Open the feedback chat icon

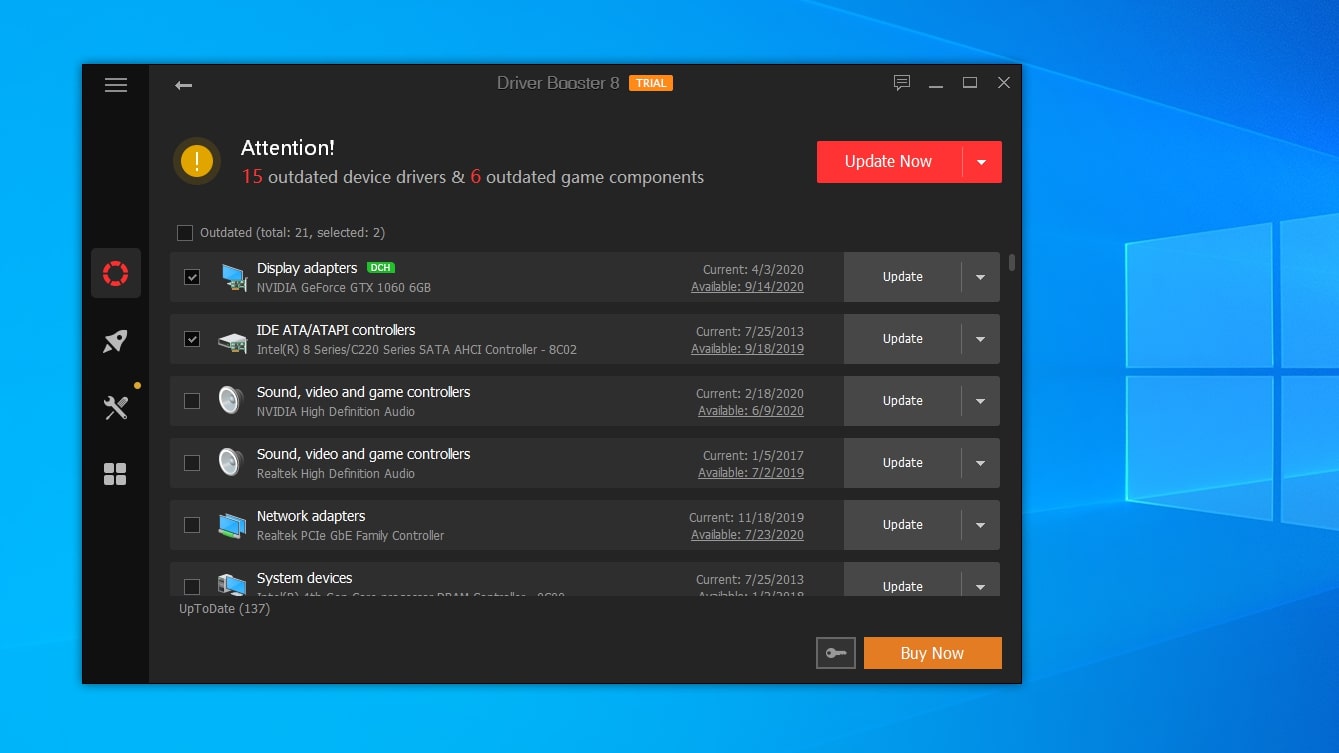click(902, 83)
